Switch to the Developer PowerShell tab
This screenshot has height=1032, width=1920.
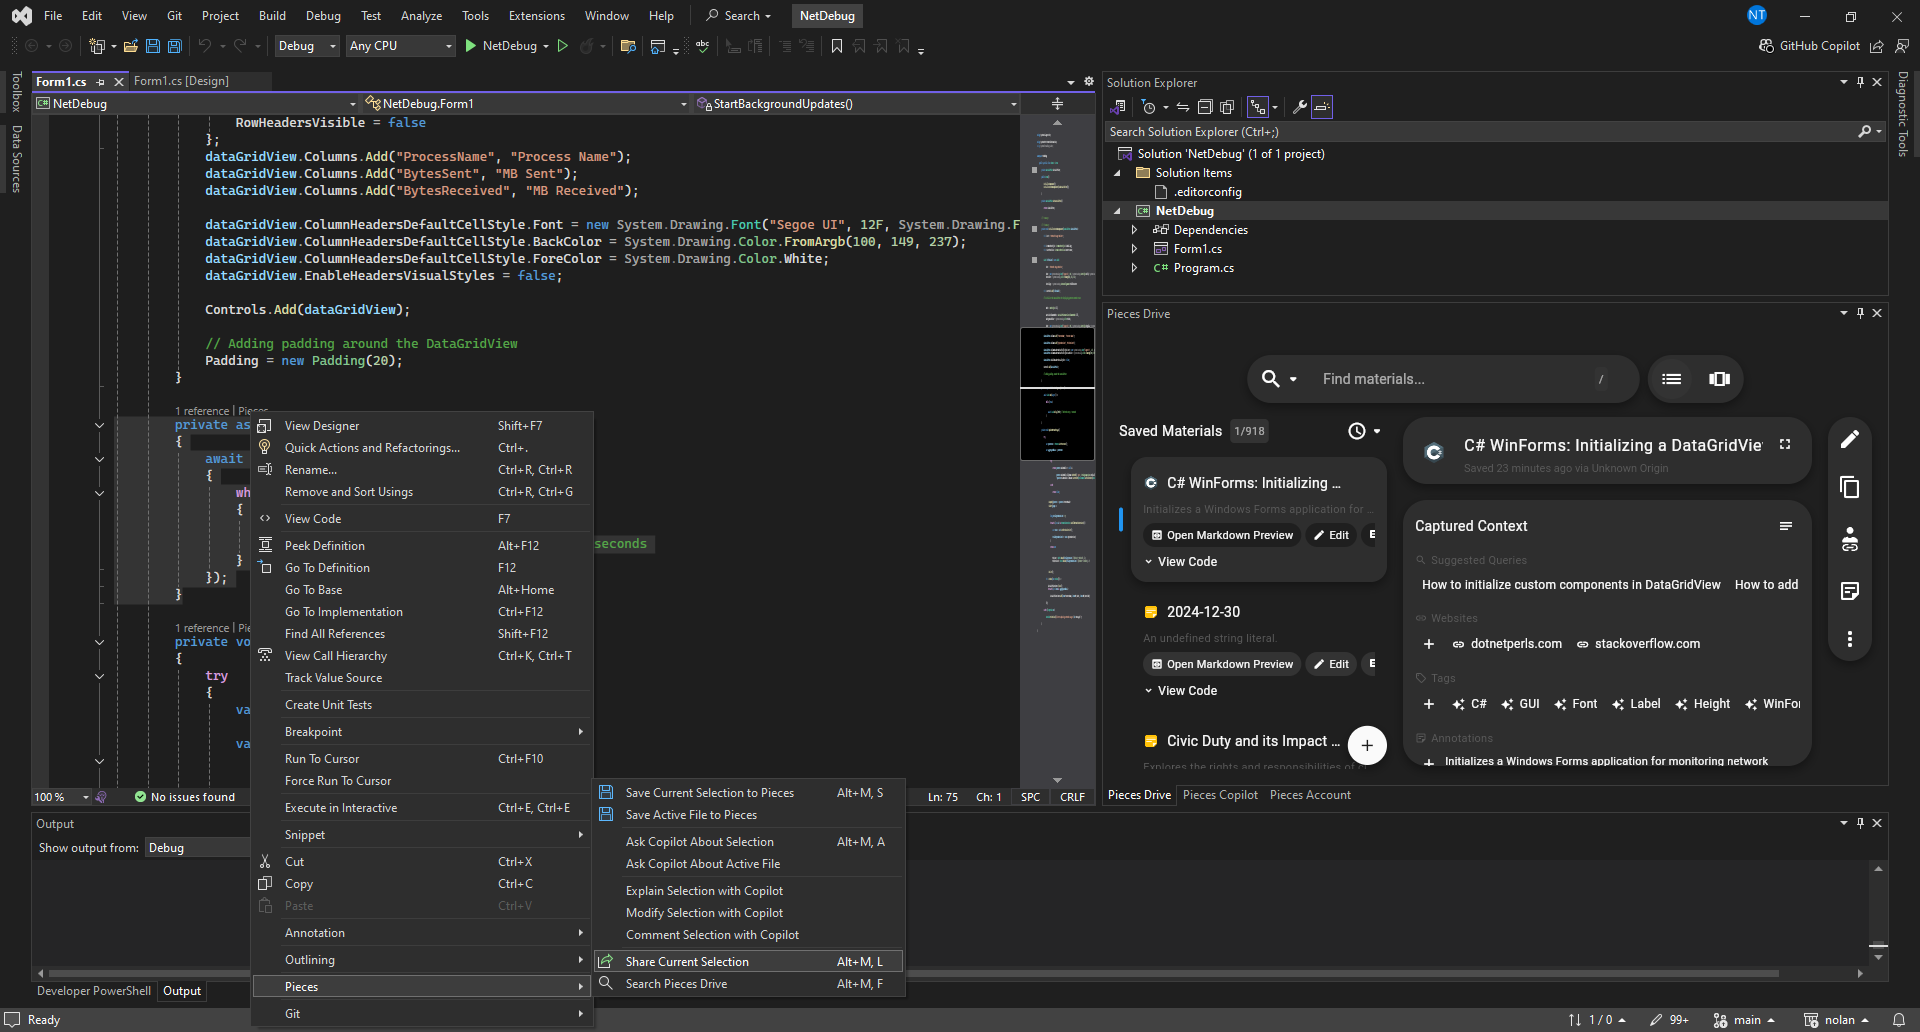click(x=94, y=991)
